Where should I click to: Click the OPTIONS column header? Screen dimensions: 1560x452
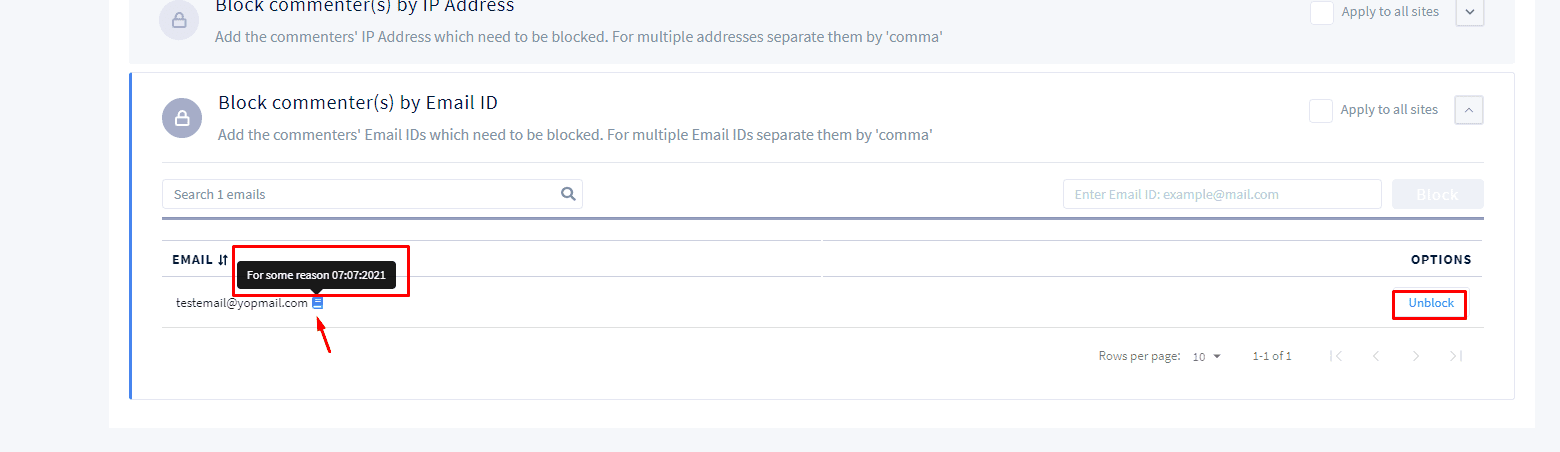1441,260
